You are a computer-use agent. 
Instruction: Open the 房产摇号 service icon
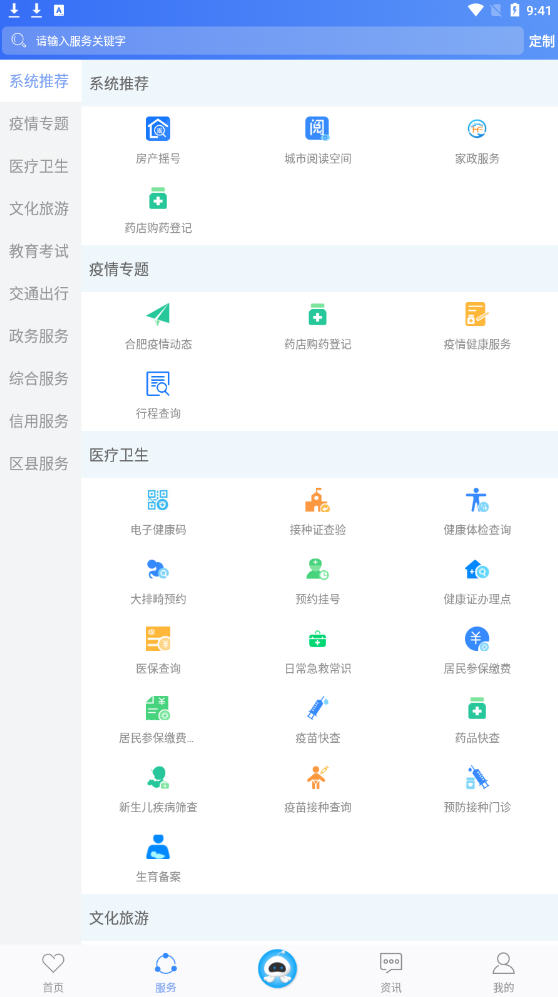tap(158, 129)
